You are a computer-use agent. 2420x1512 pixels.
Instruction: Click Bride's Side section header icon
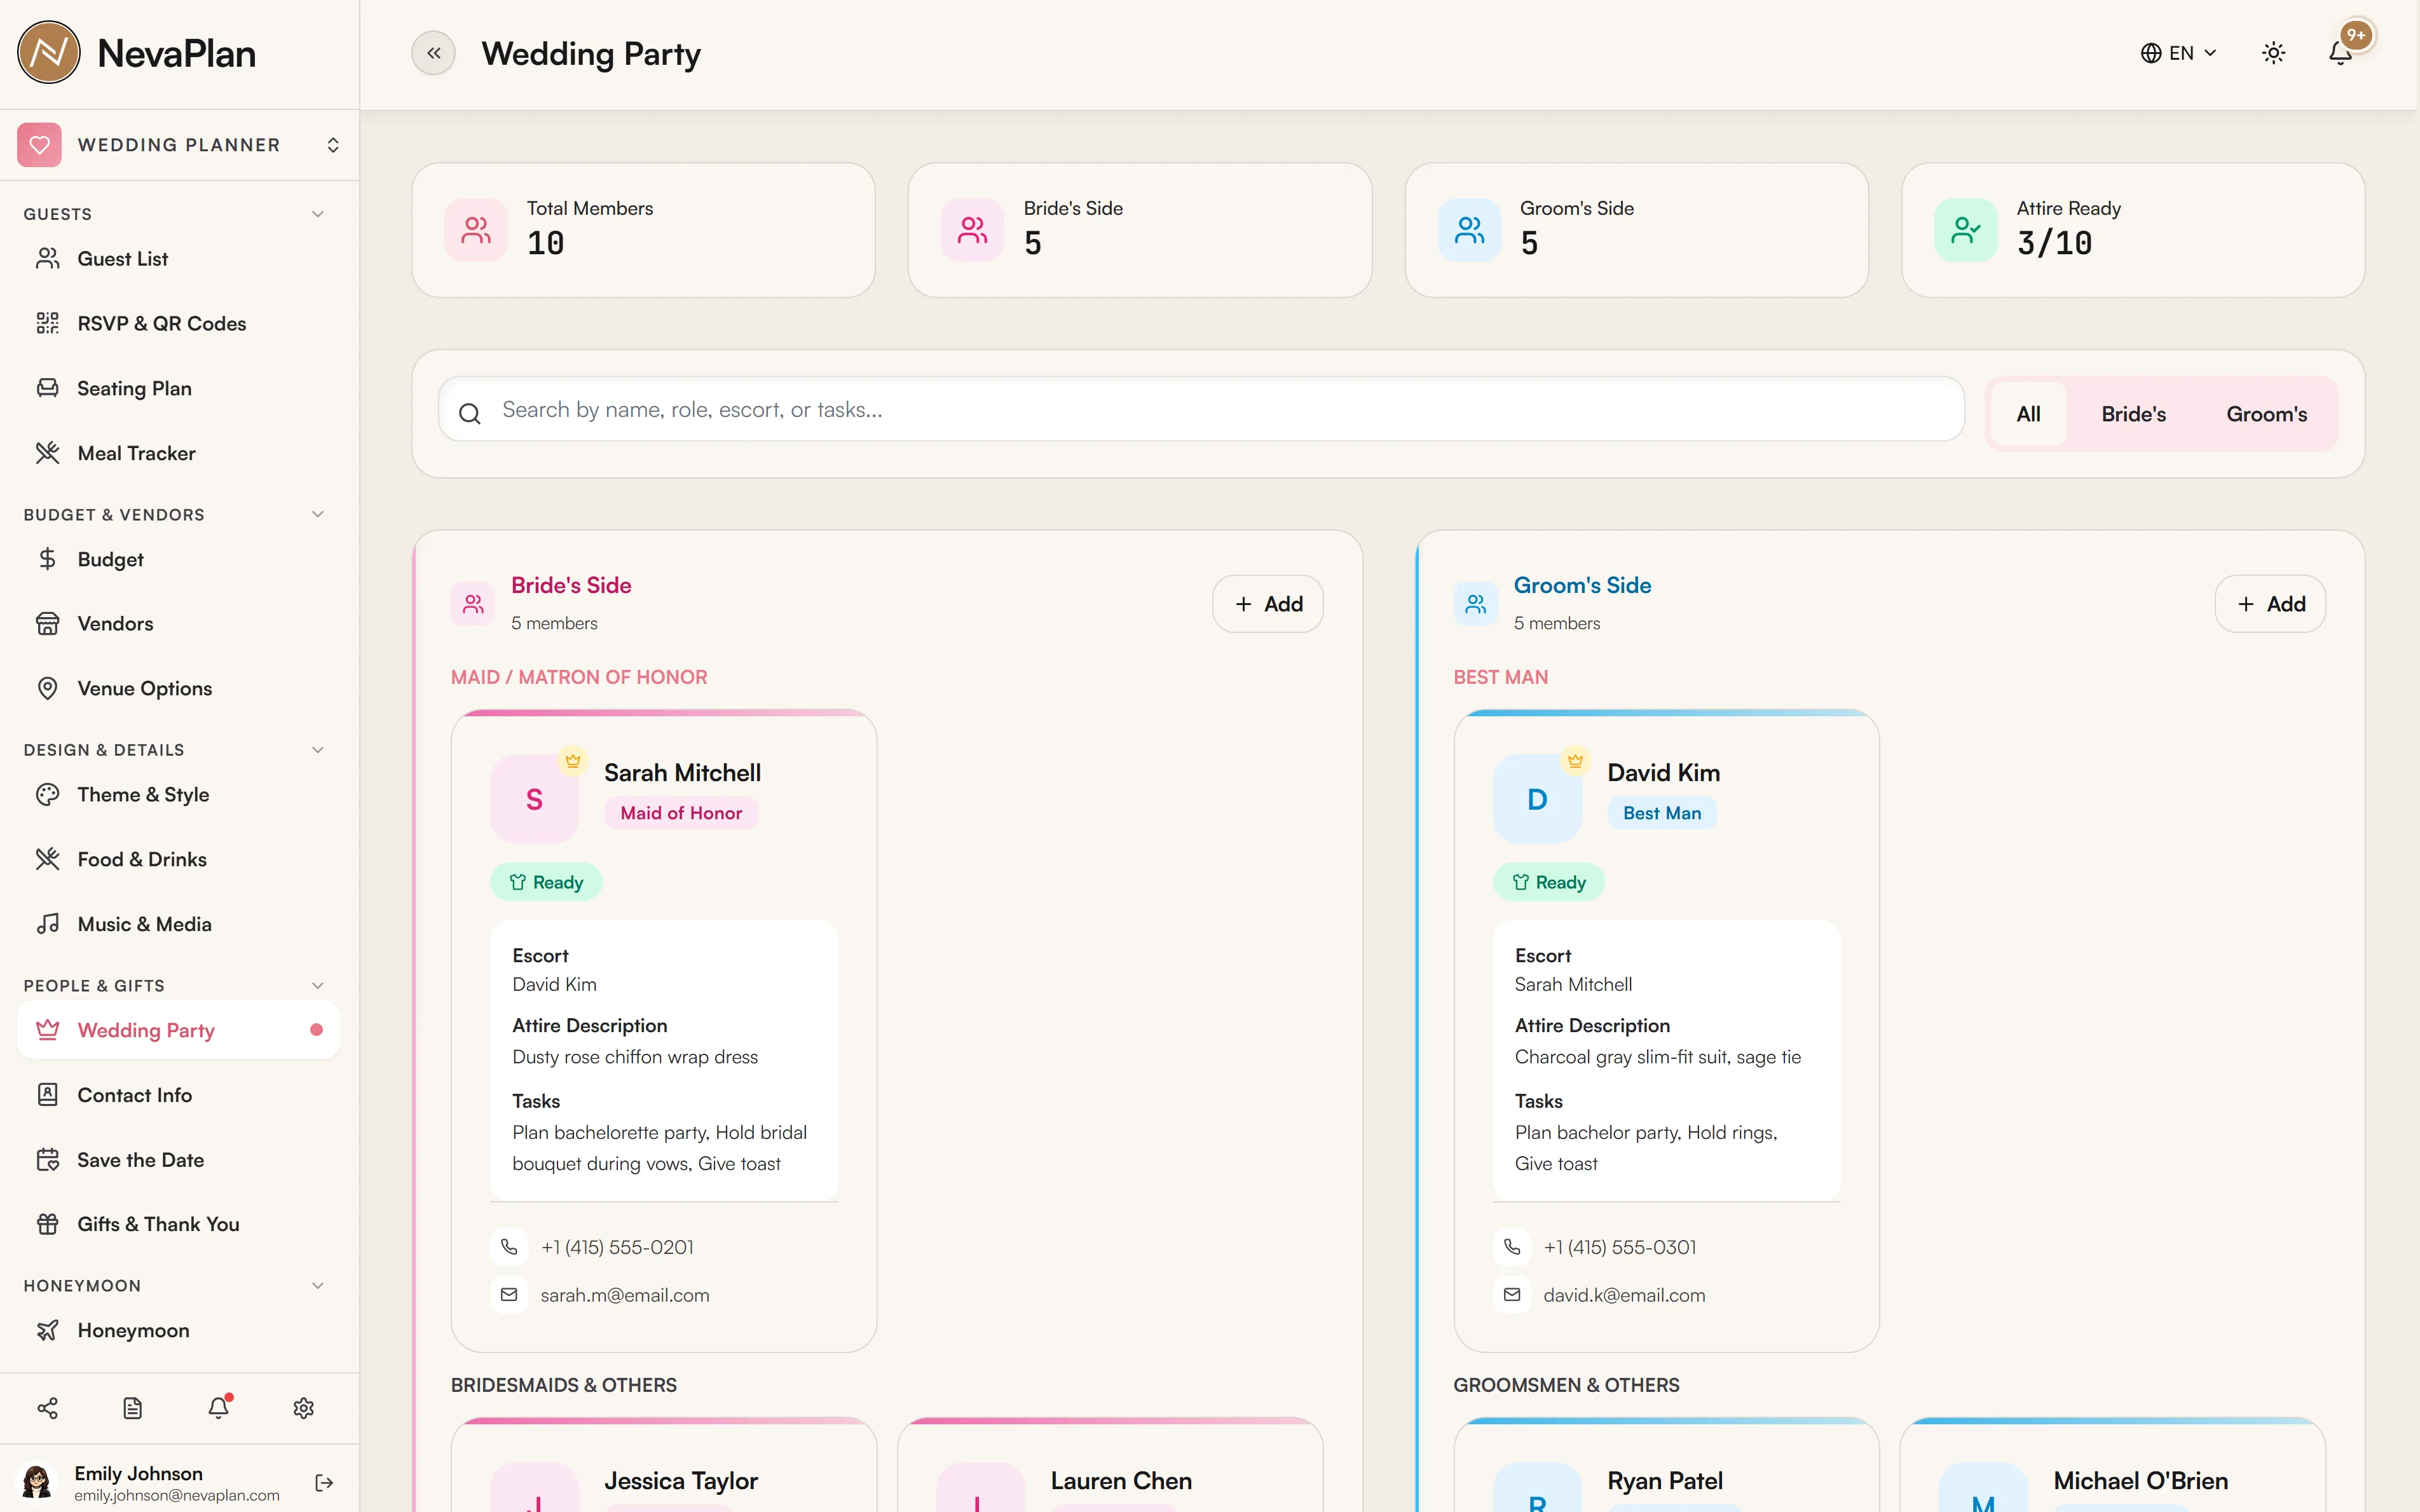(x=473, y=604)
